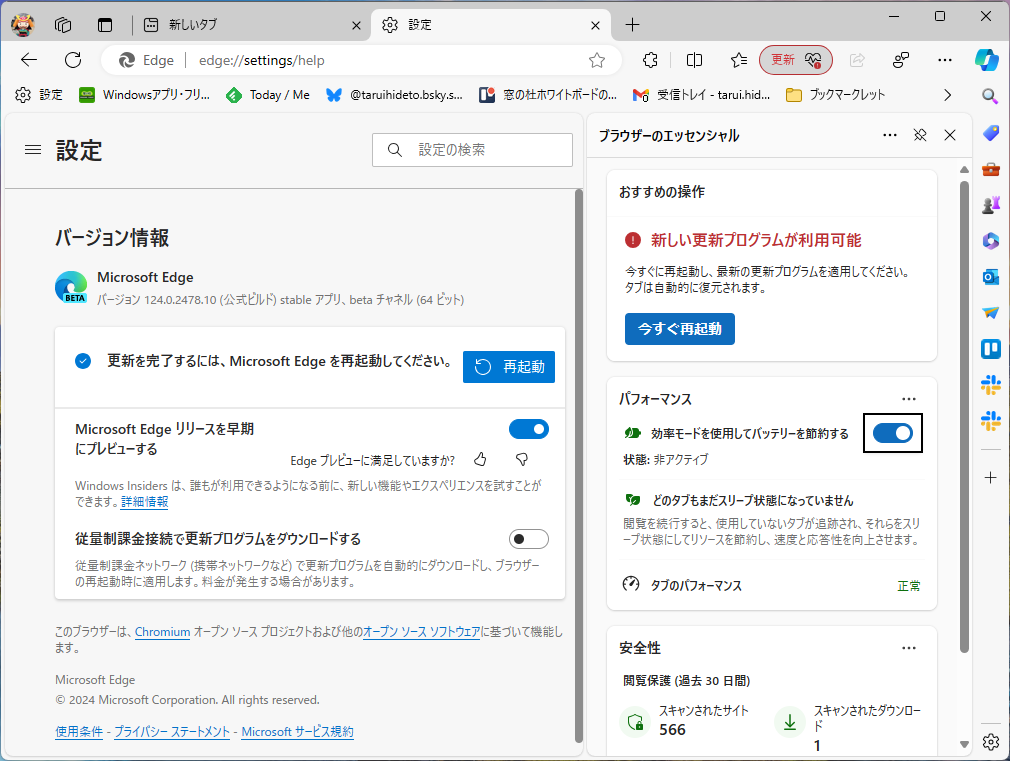Open the パフォーマンス panel options (...)
This screenshot has width=1010, height=761.
coord(909,398)
